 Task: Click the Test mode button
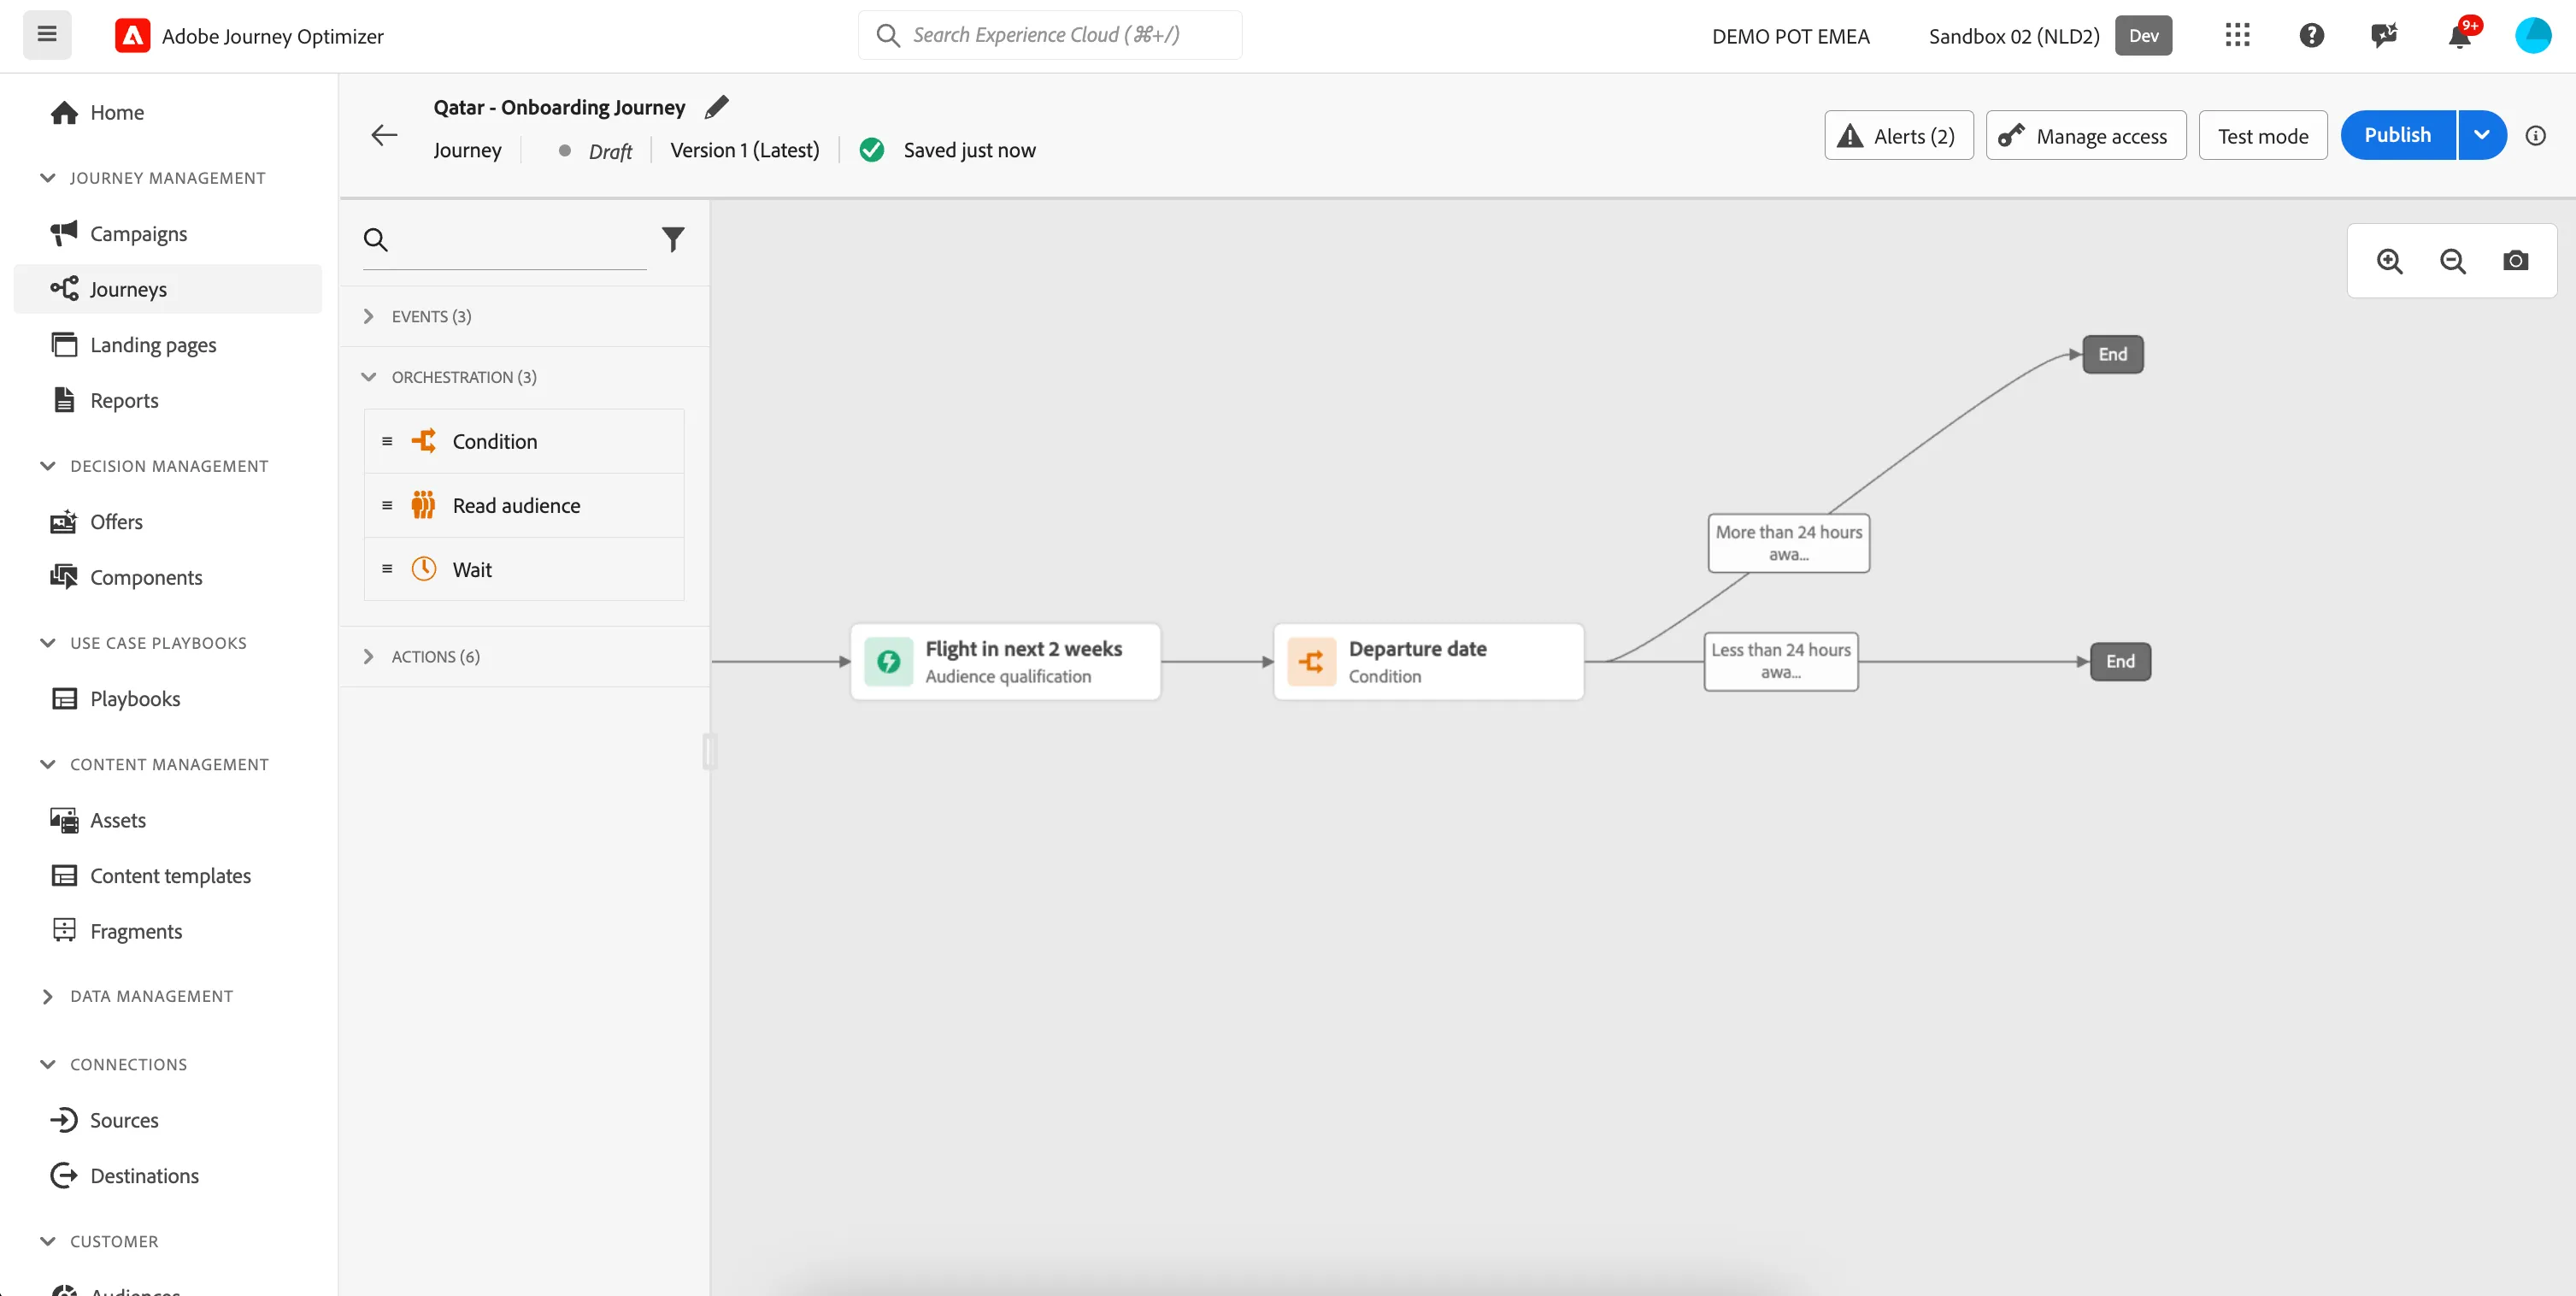2262,135
